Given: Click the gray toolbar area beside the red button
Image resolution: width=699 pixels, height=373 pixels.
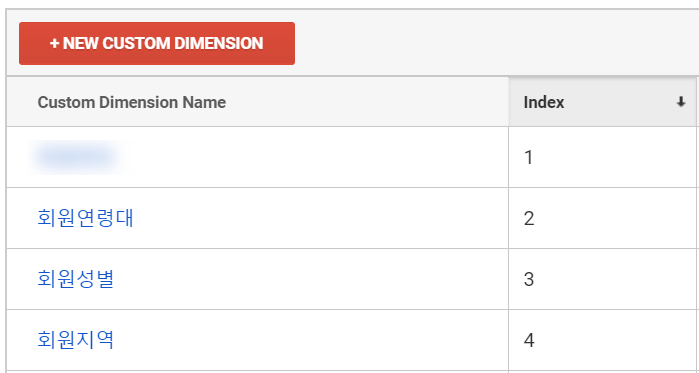Looking at the screenshot, I should 495,43.
